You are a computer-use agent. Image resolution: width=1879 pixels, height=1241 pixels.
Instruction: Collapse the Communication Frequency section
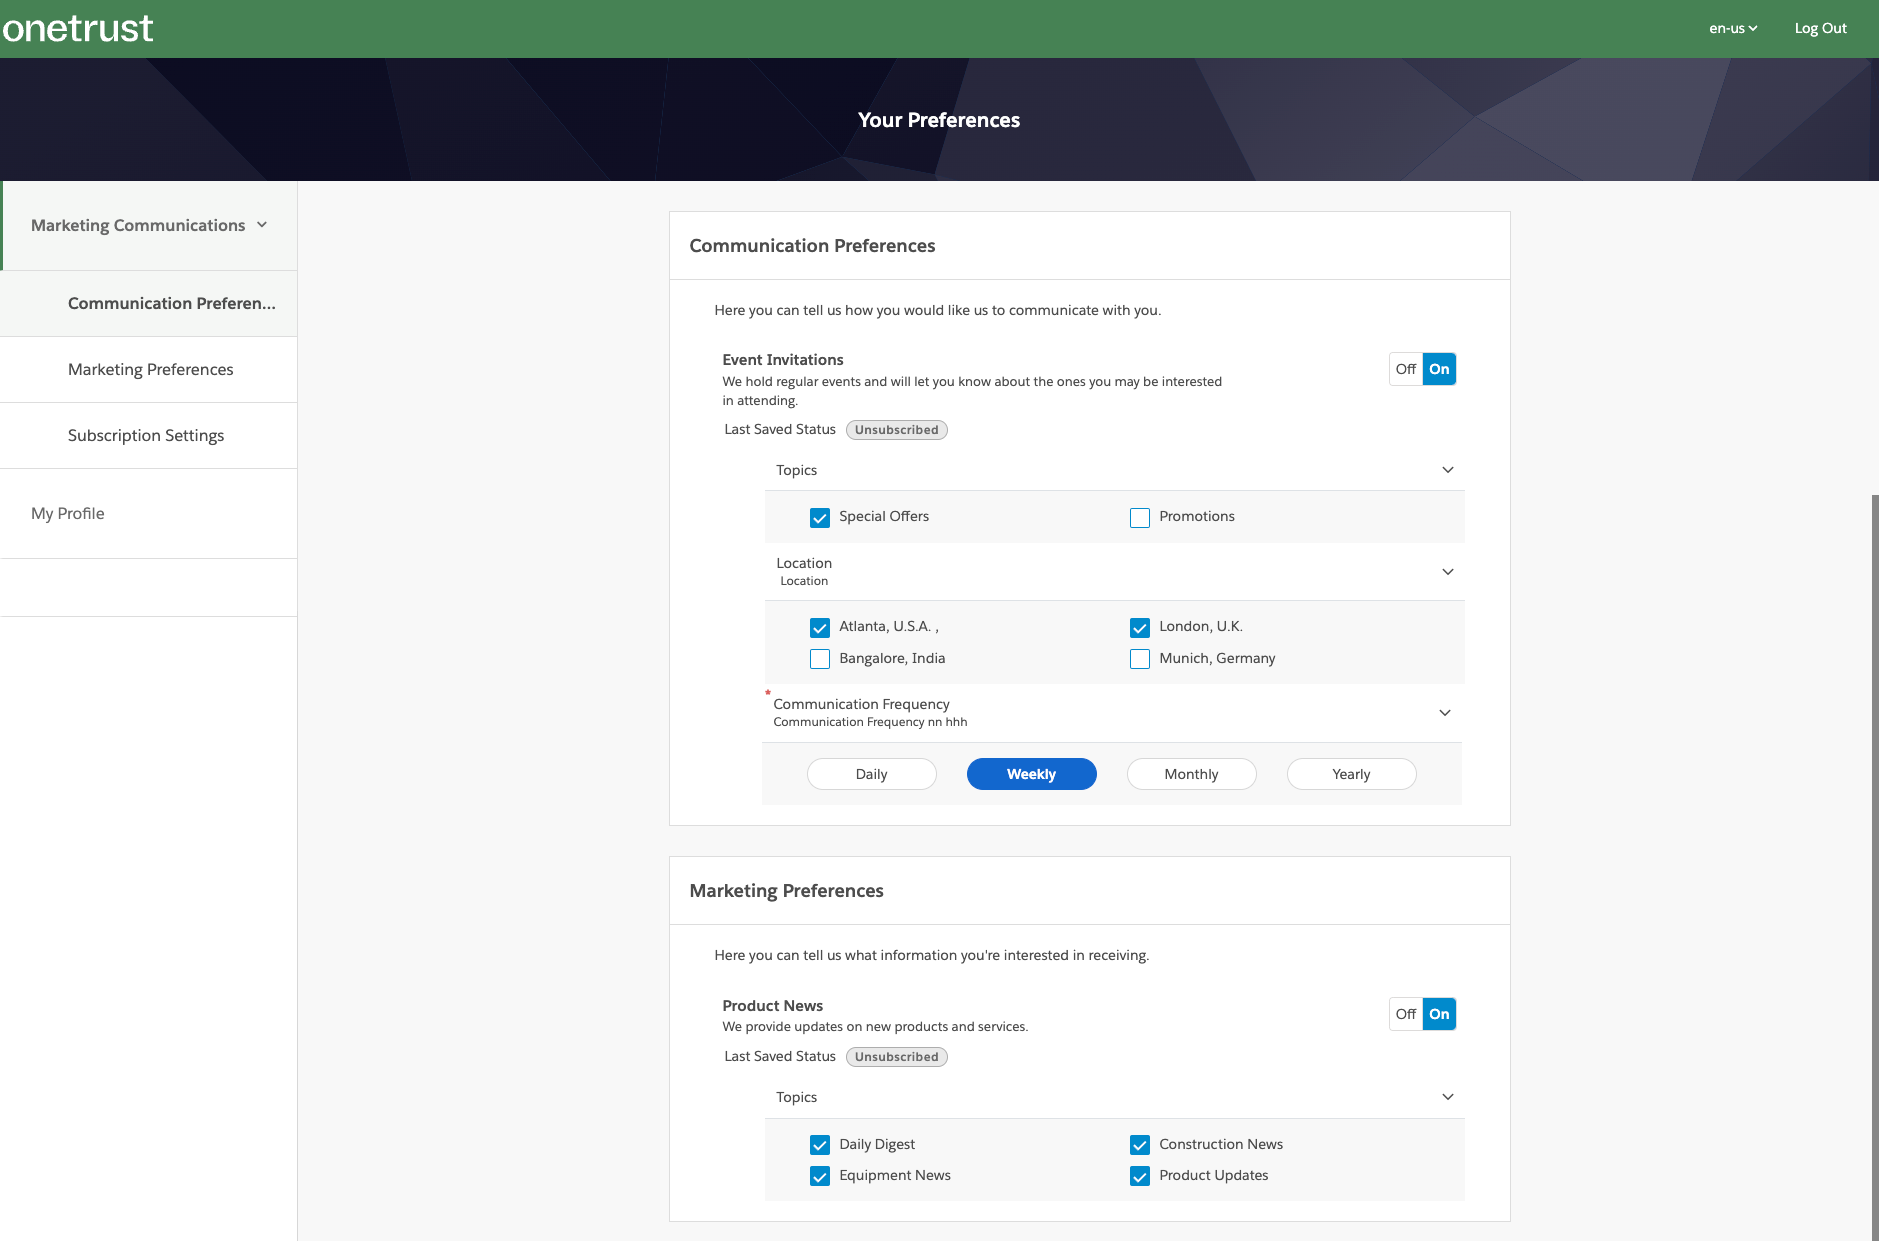tap(1445, 712)
